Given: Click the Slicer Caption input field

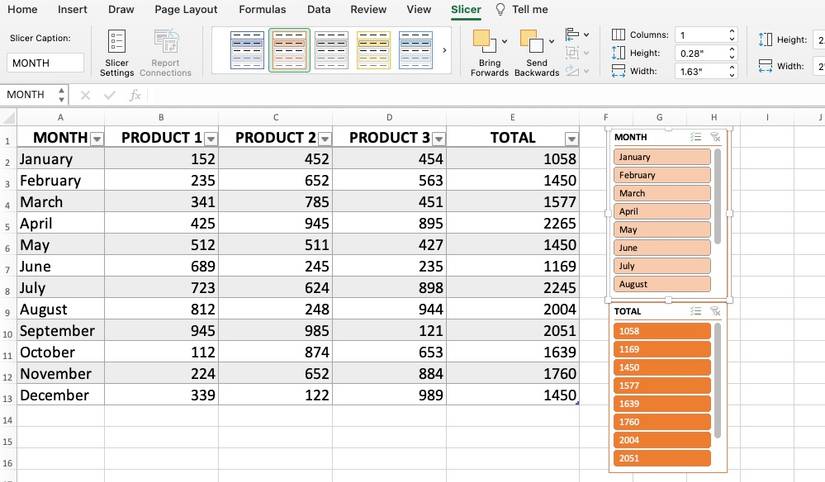Looking at the screenshot, I should tap(45, 63).
